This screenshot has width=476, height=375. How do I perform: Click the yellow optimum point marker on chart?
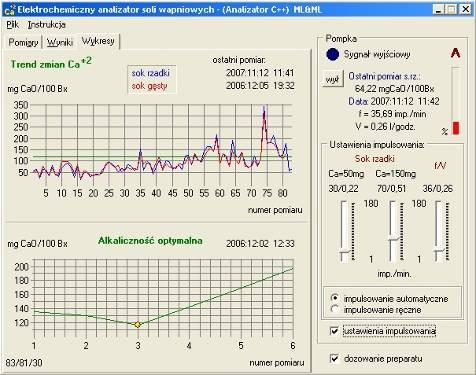click(138, 324)
